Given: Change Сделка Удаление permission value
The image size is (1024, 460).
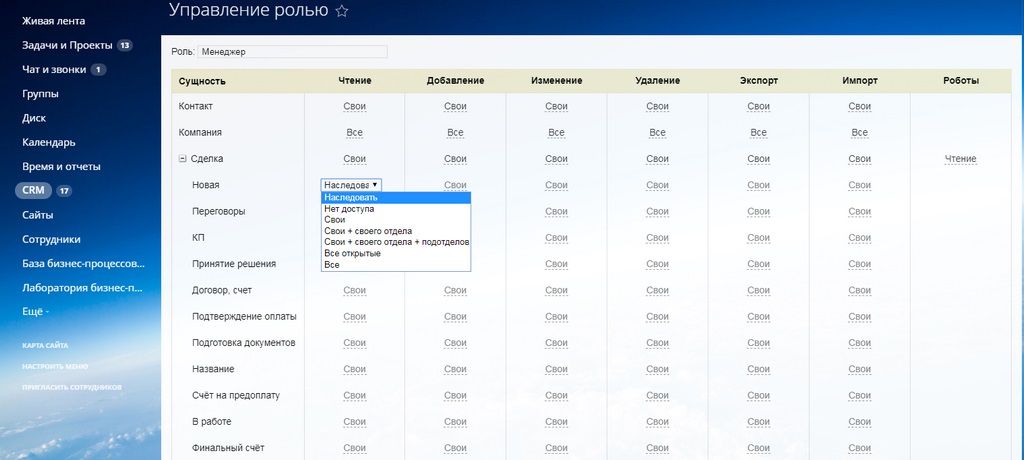Looking at the screenshot, I should (x=658, y=159).
